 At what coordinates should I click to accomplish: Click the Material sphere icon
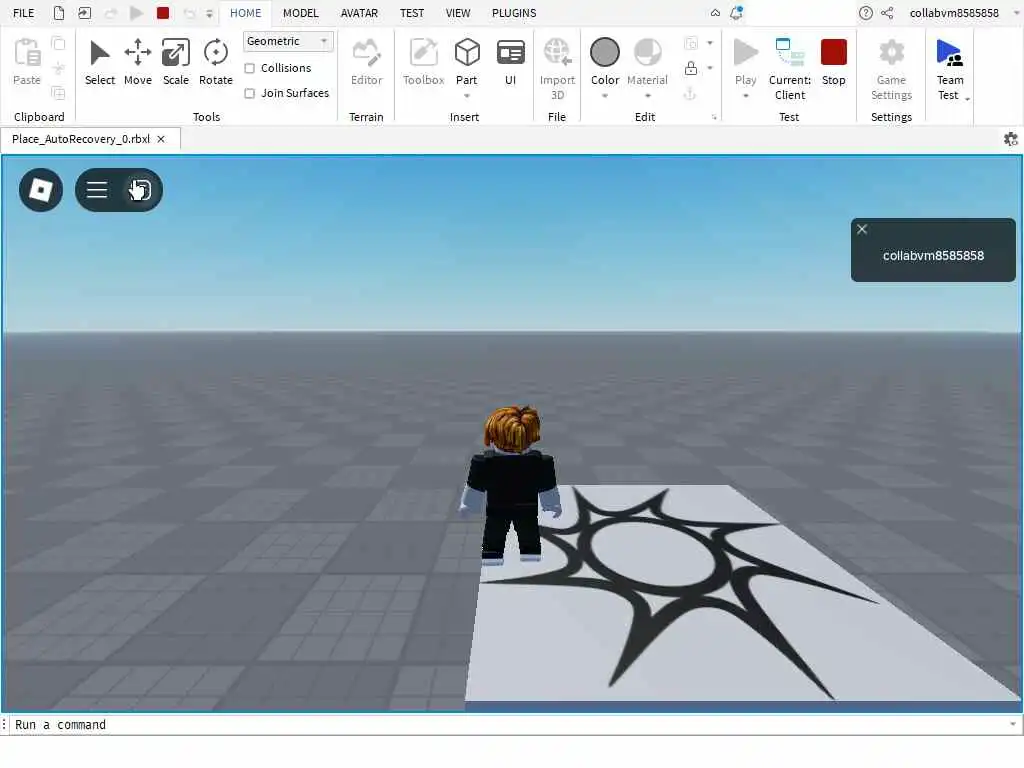[x=647, y=53]
